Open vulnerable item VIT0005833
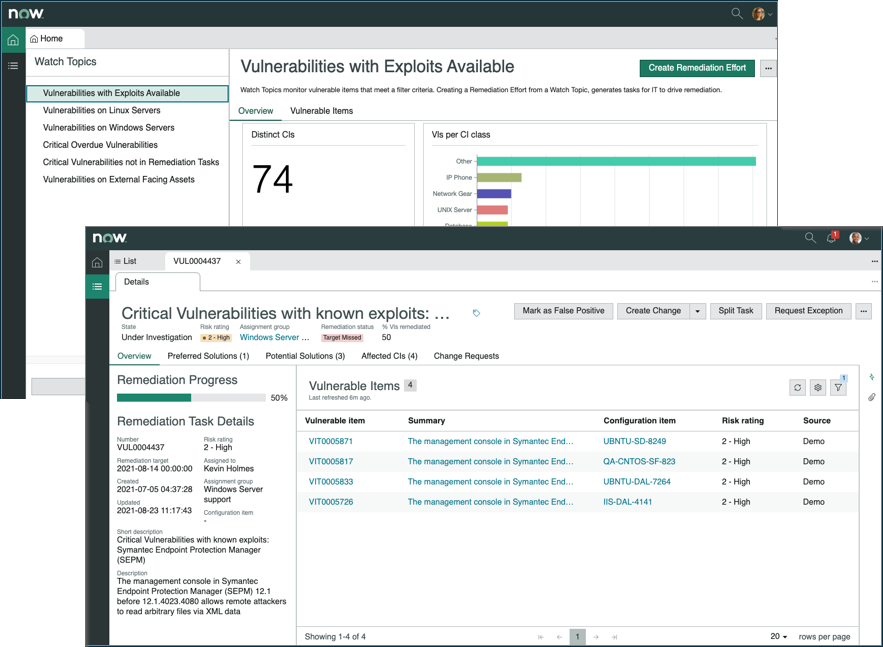883x647 pixels. 331,482
